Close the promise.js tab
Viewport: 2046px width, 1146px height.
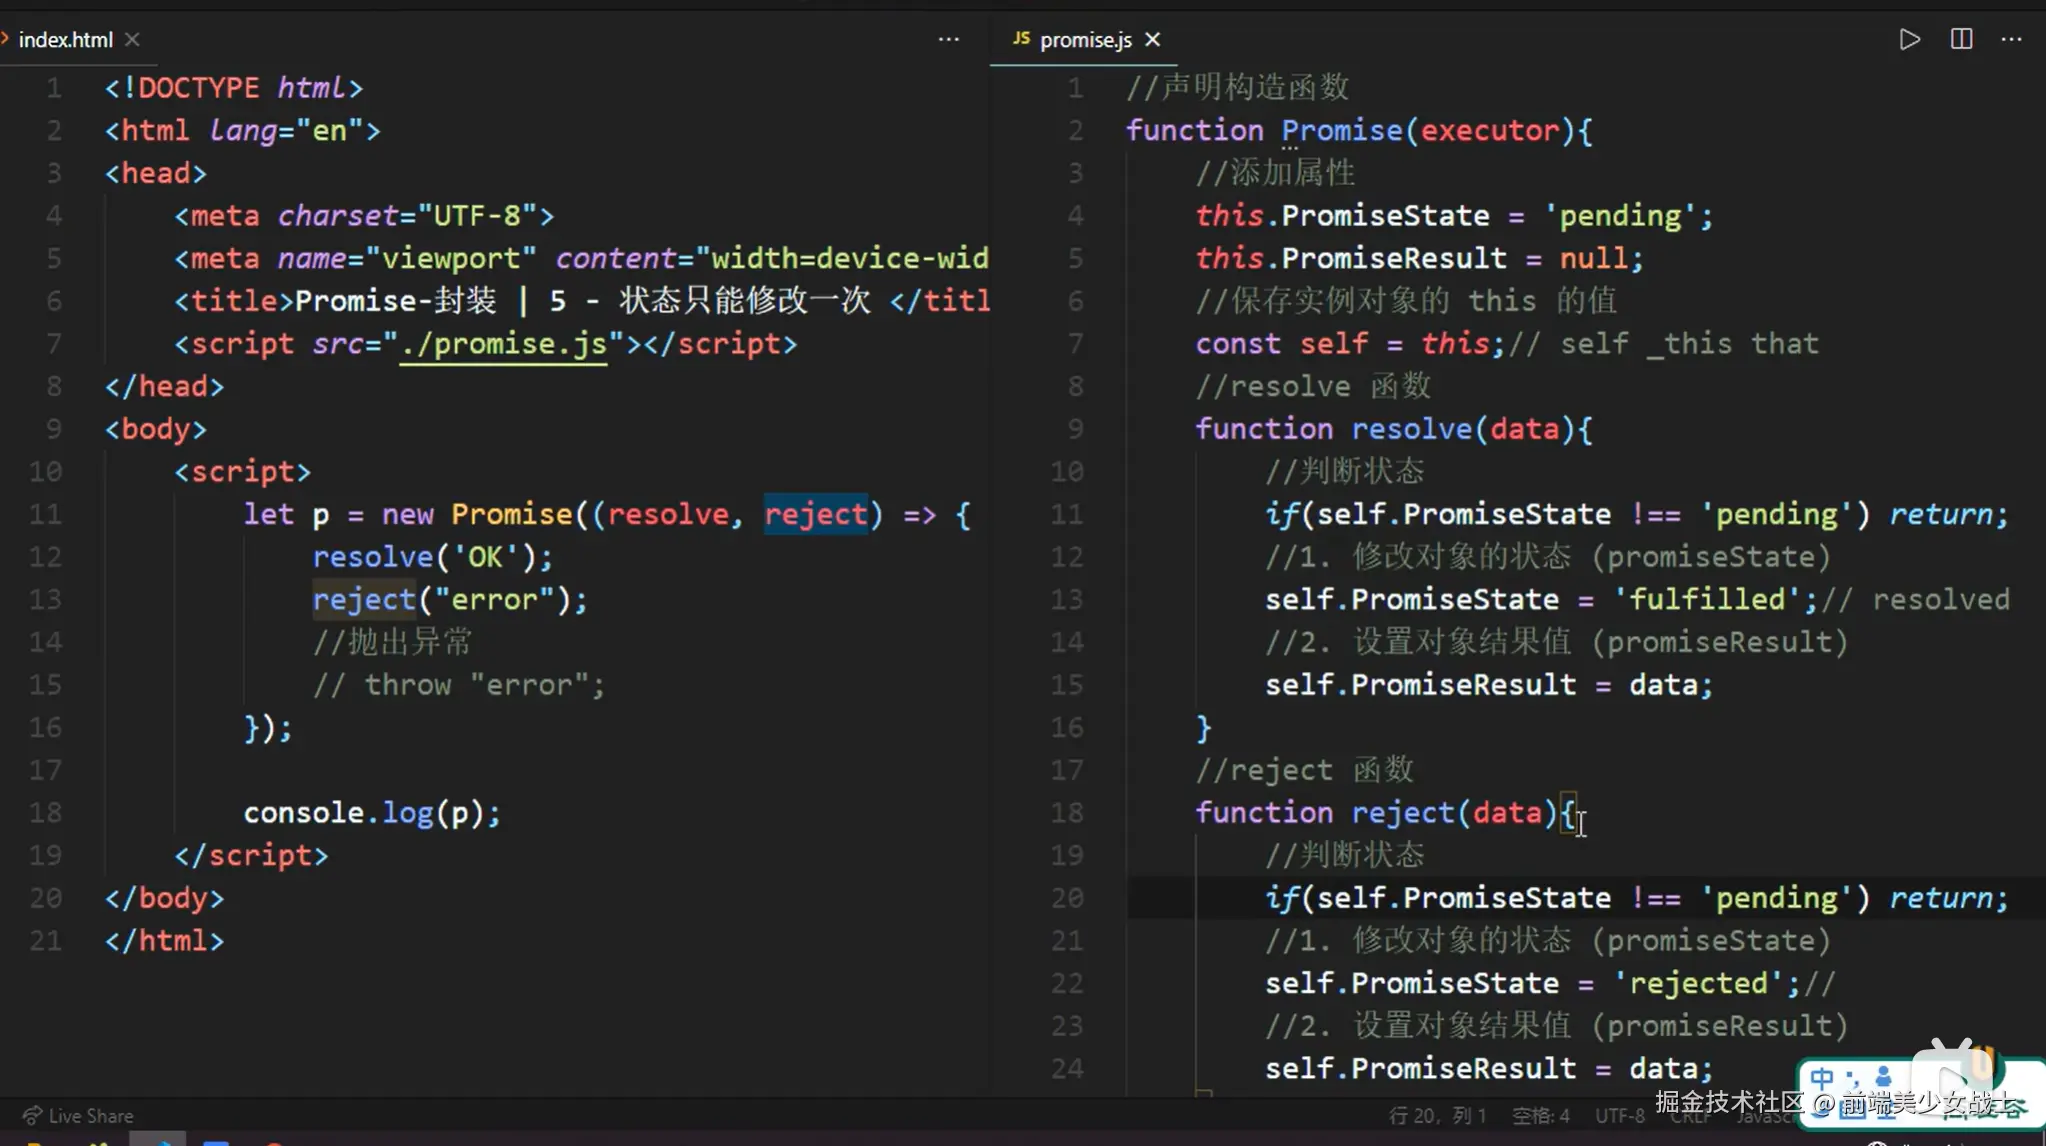click(x=1153, y=39)
